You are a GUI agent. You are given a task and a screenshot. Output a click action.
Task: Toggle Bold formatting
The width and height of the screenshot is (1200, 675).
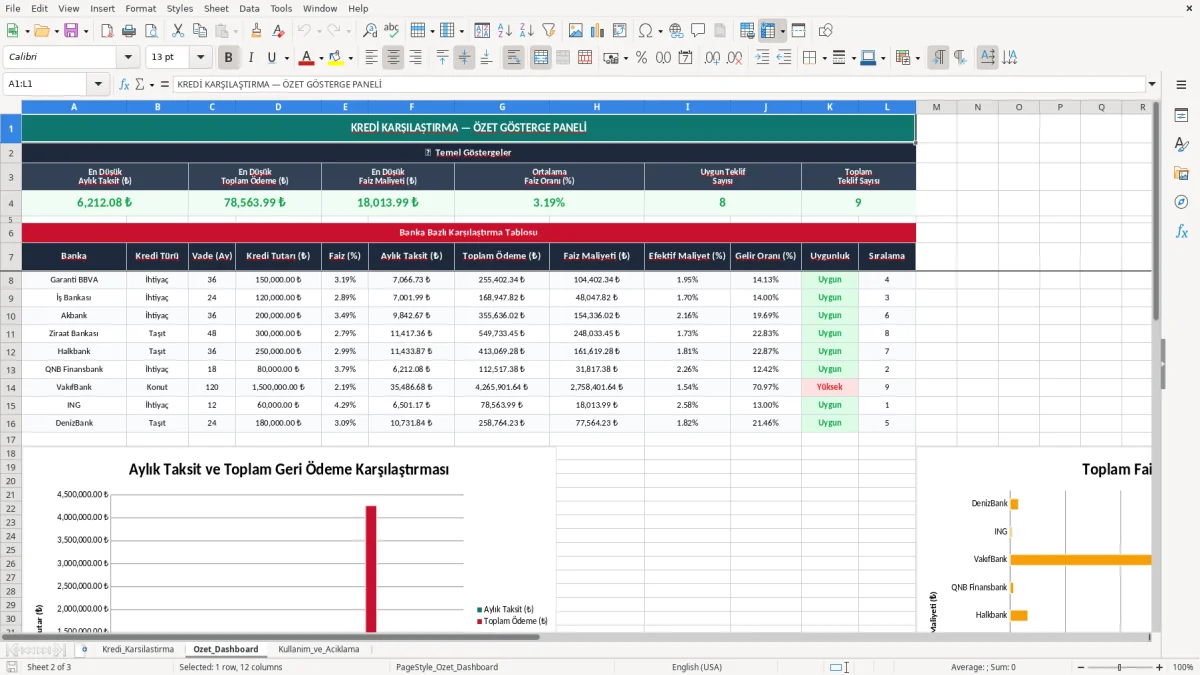pyautogui.click(x=228, y=58)
